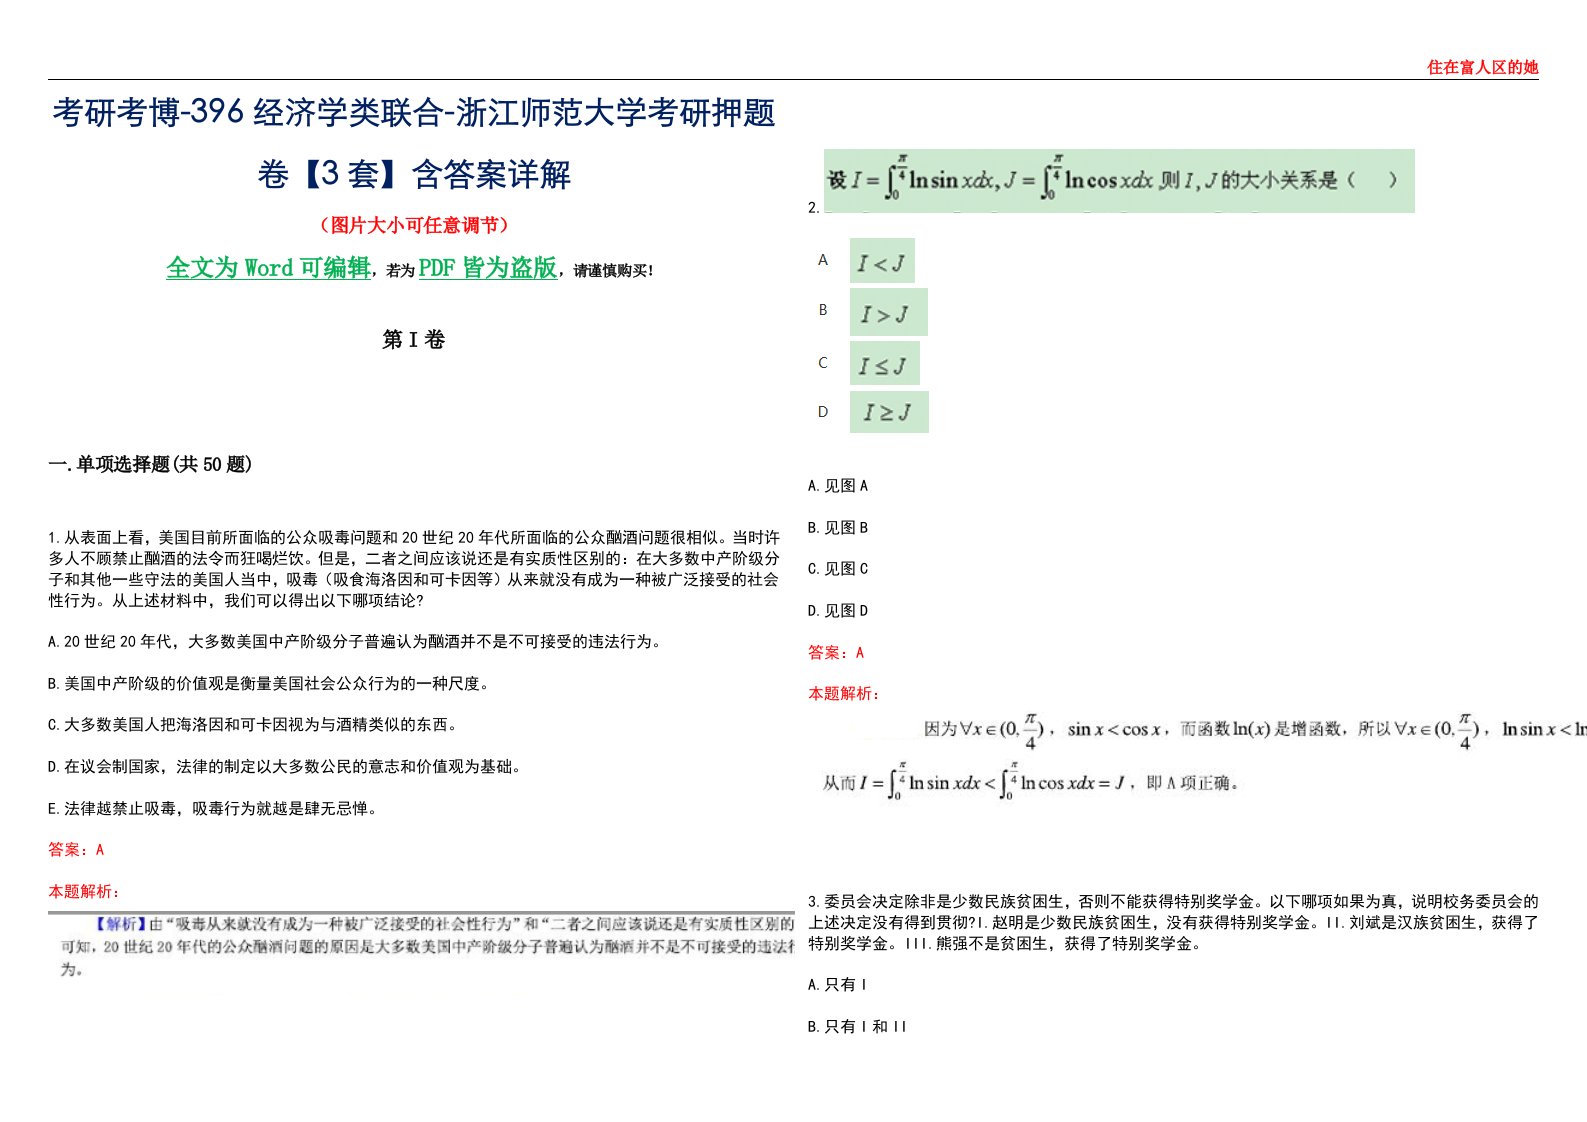
Task: Click the 一.单项选择题(共50题) heading
Action: pos(150,464)
